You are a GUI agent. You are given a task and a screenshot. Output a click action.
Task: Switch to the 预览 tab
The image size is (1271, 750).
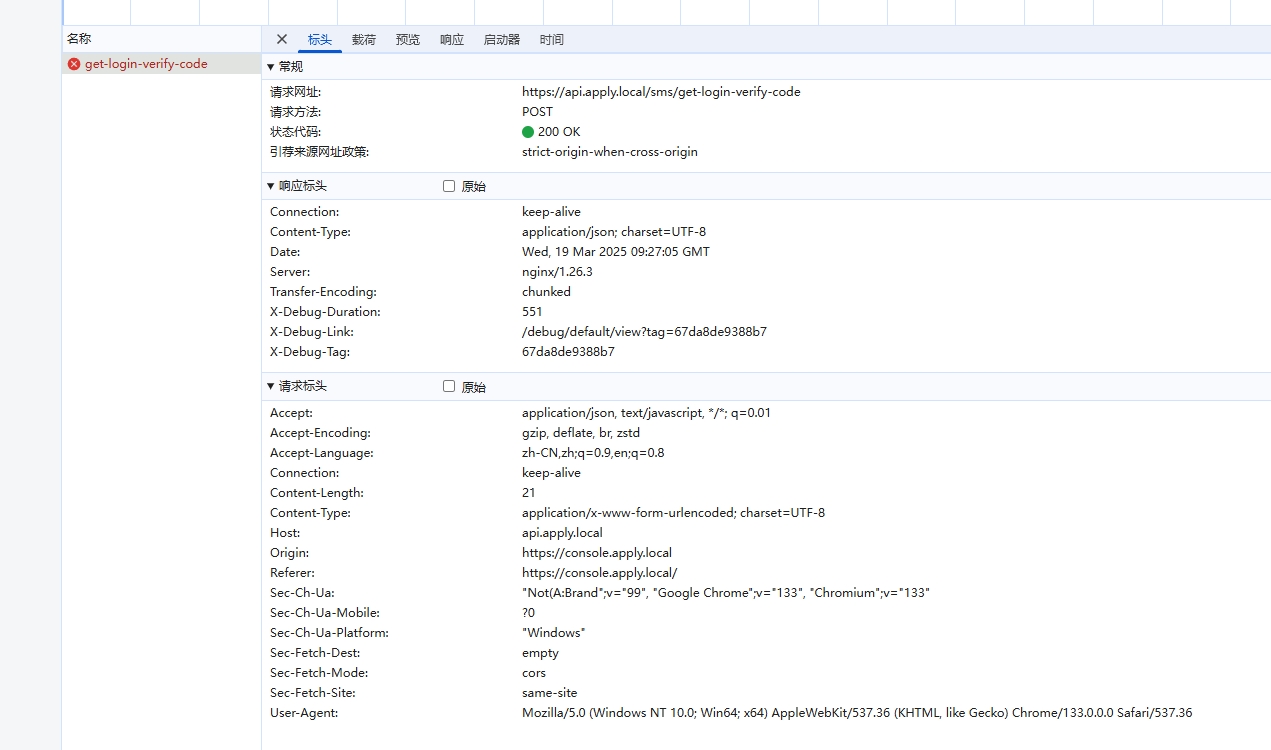pyautogui.click(x=408, y=40)
